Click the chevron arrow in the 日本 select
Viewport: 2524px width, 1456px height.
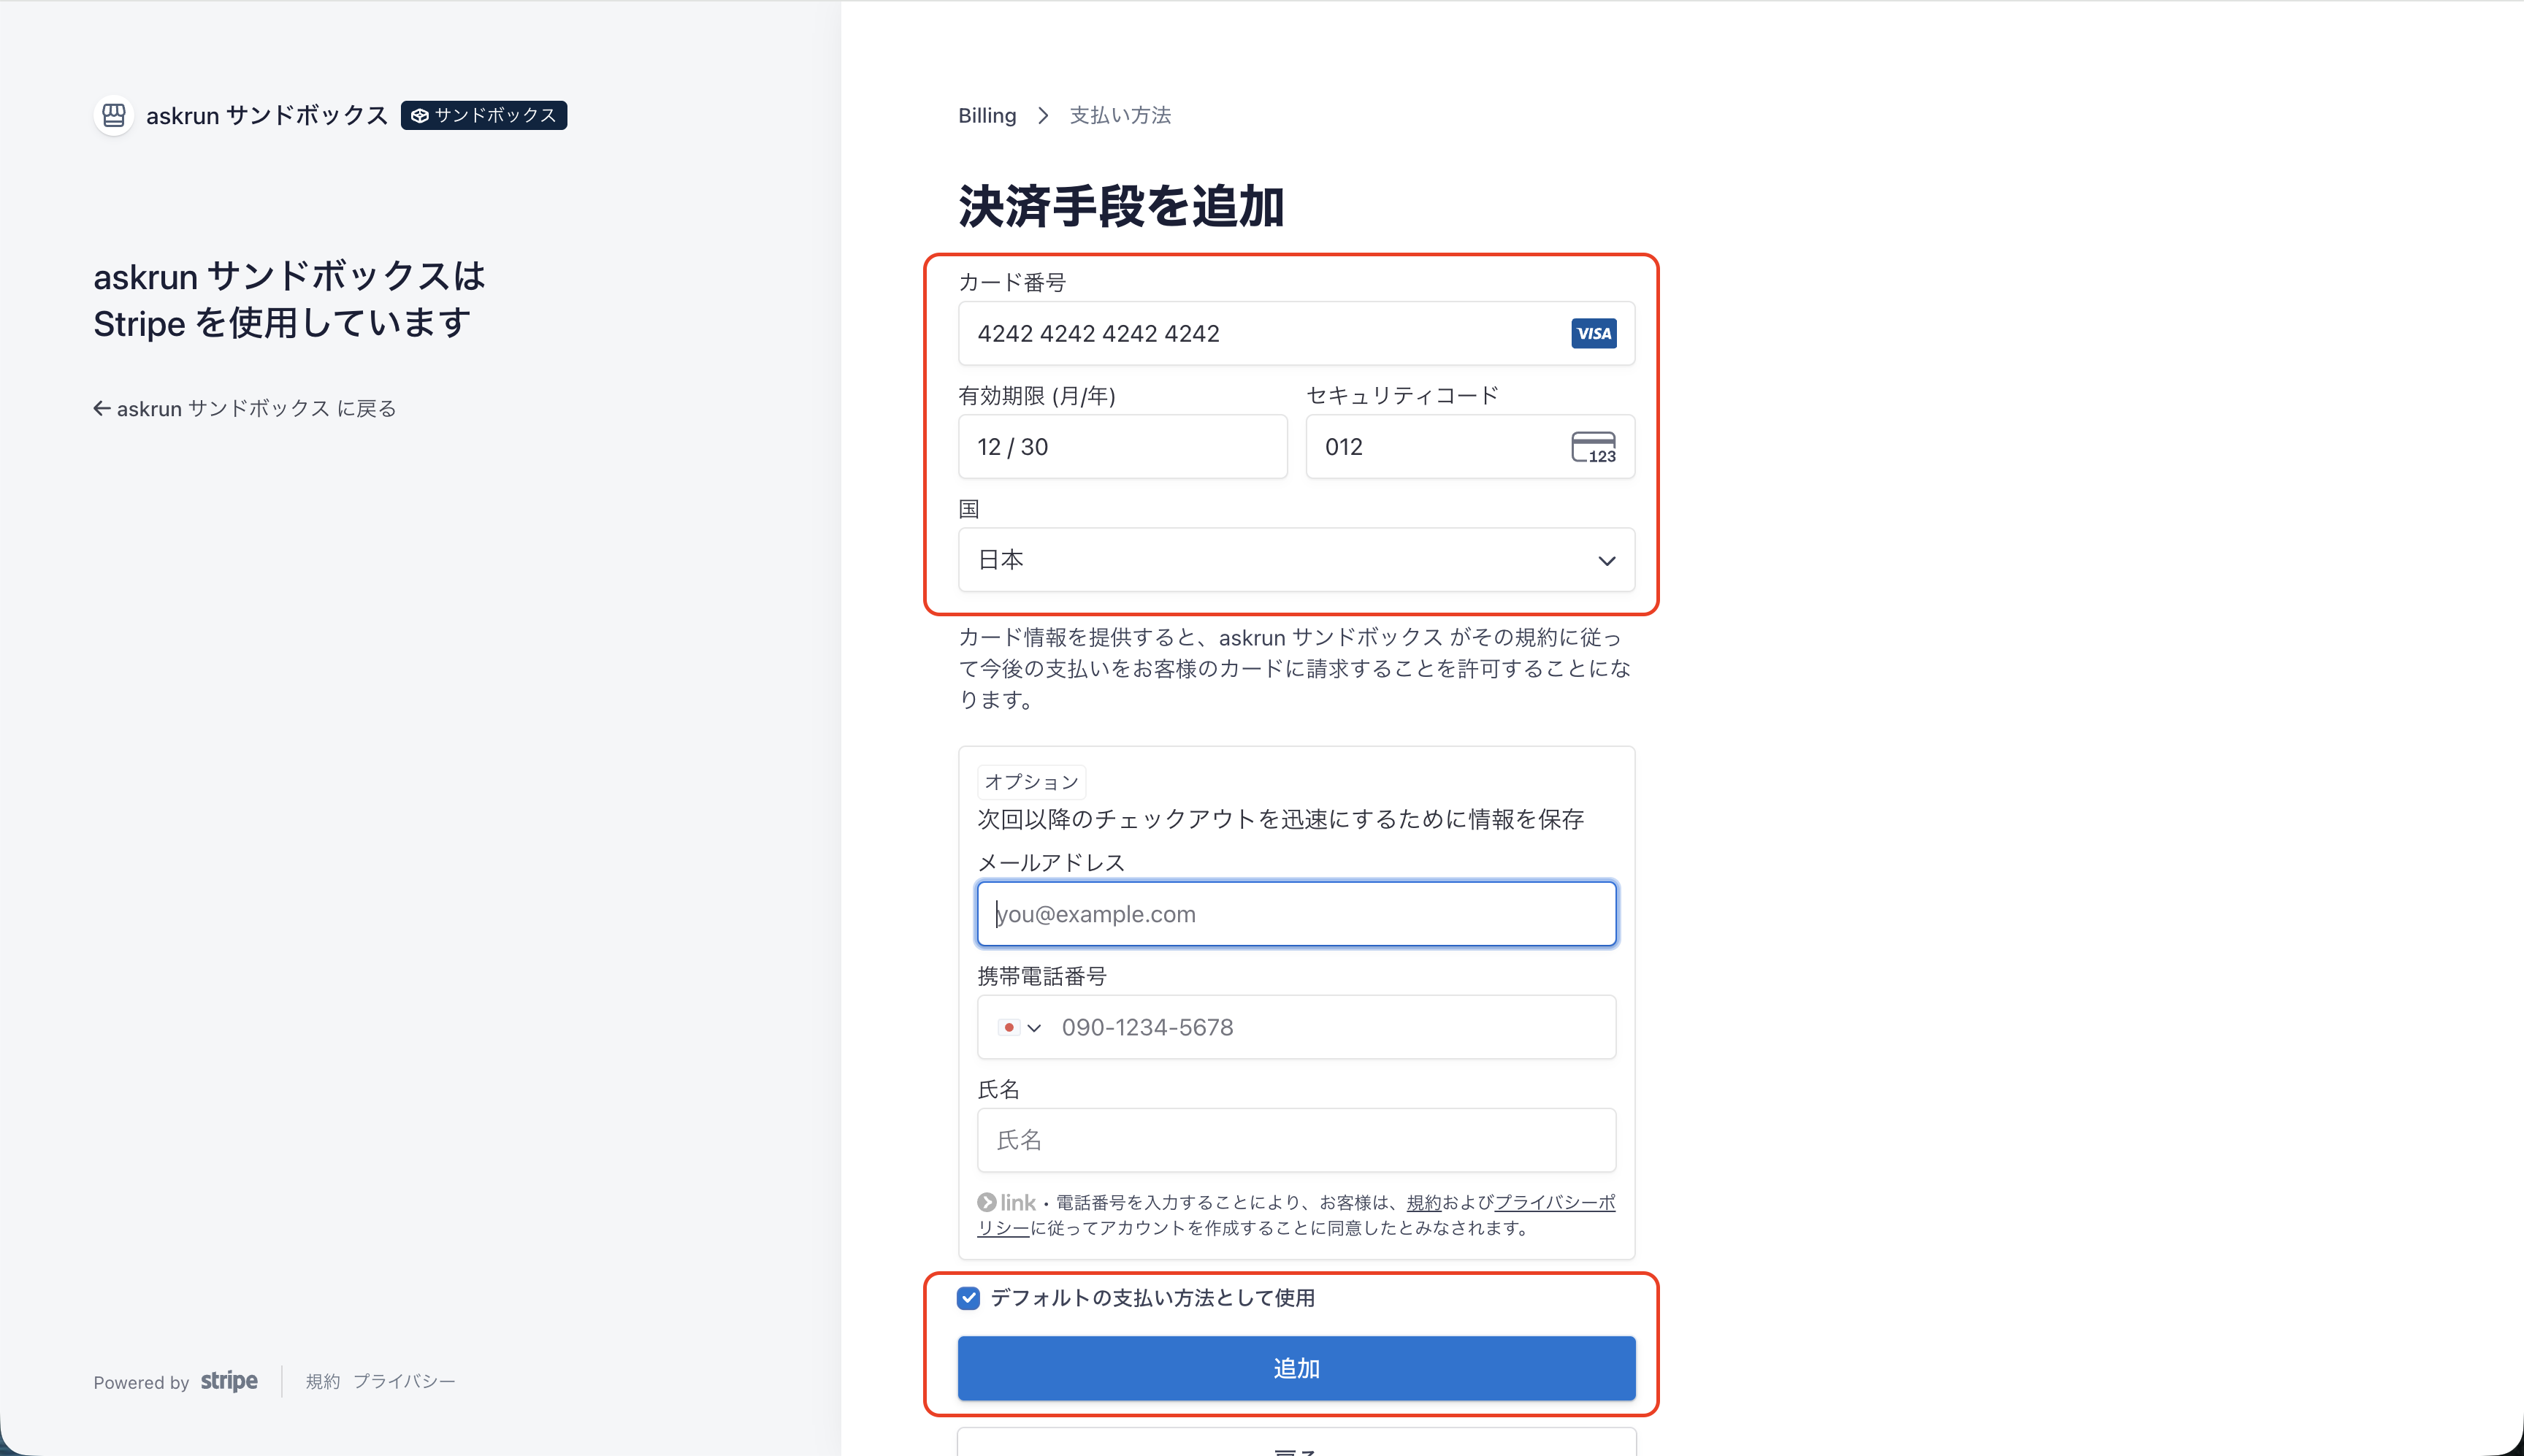[1606, 561]
